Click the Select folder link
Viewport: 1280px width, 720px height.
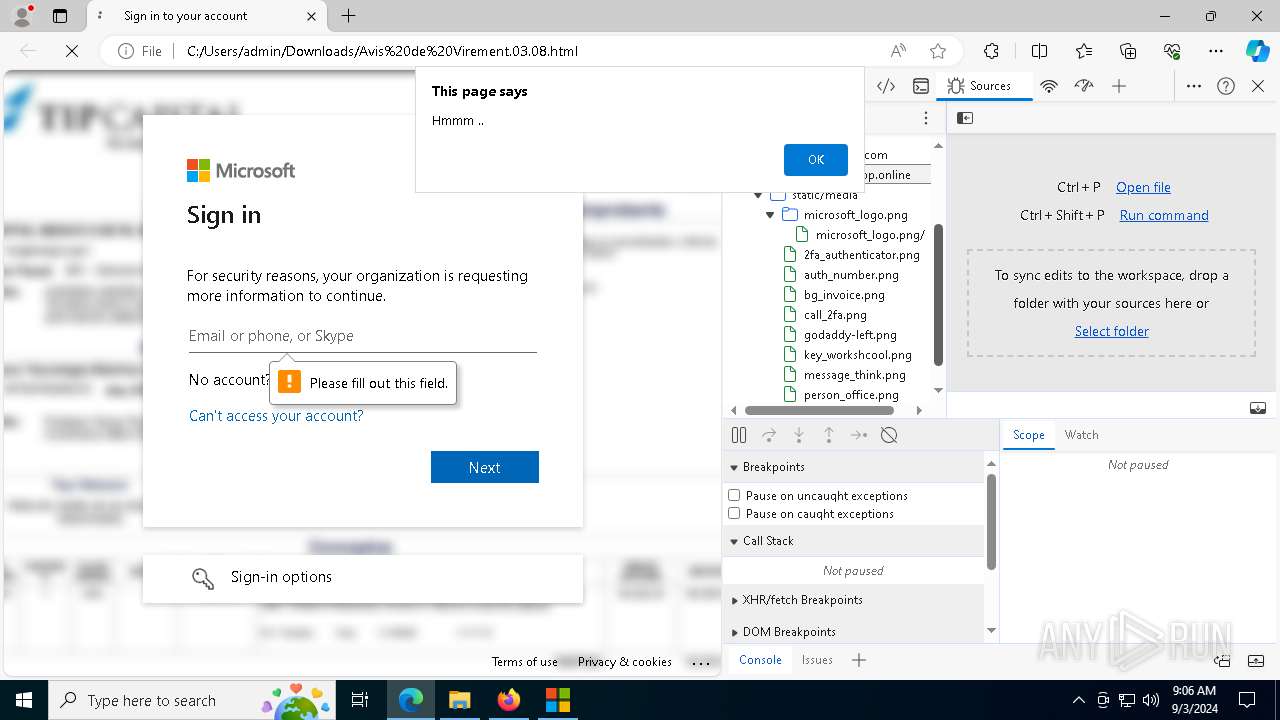1112,331
